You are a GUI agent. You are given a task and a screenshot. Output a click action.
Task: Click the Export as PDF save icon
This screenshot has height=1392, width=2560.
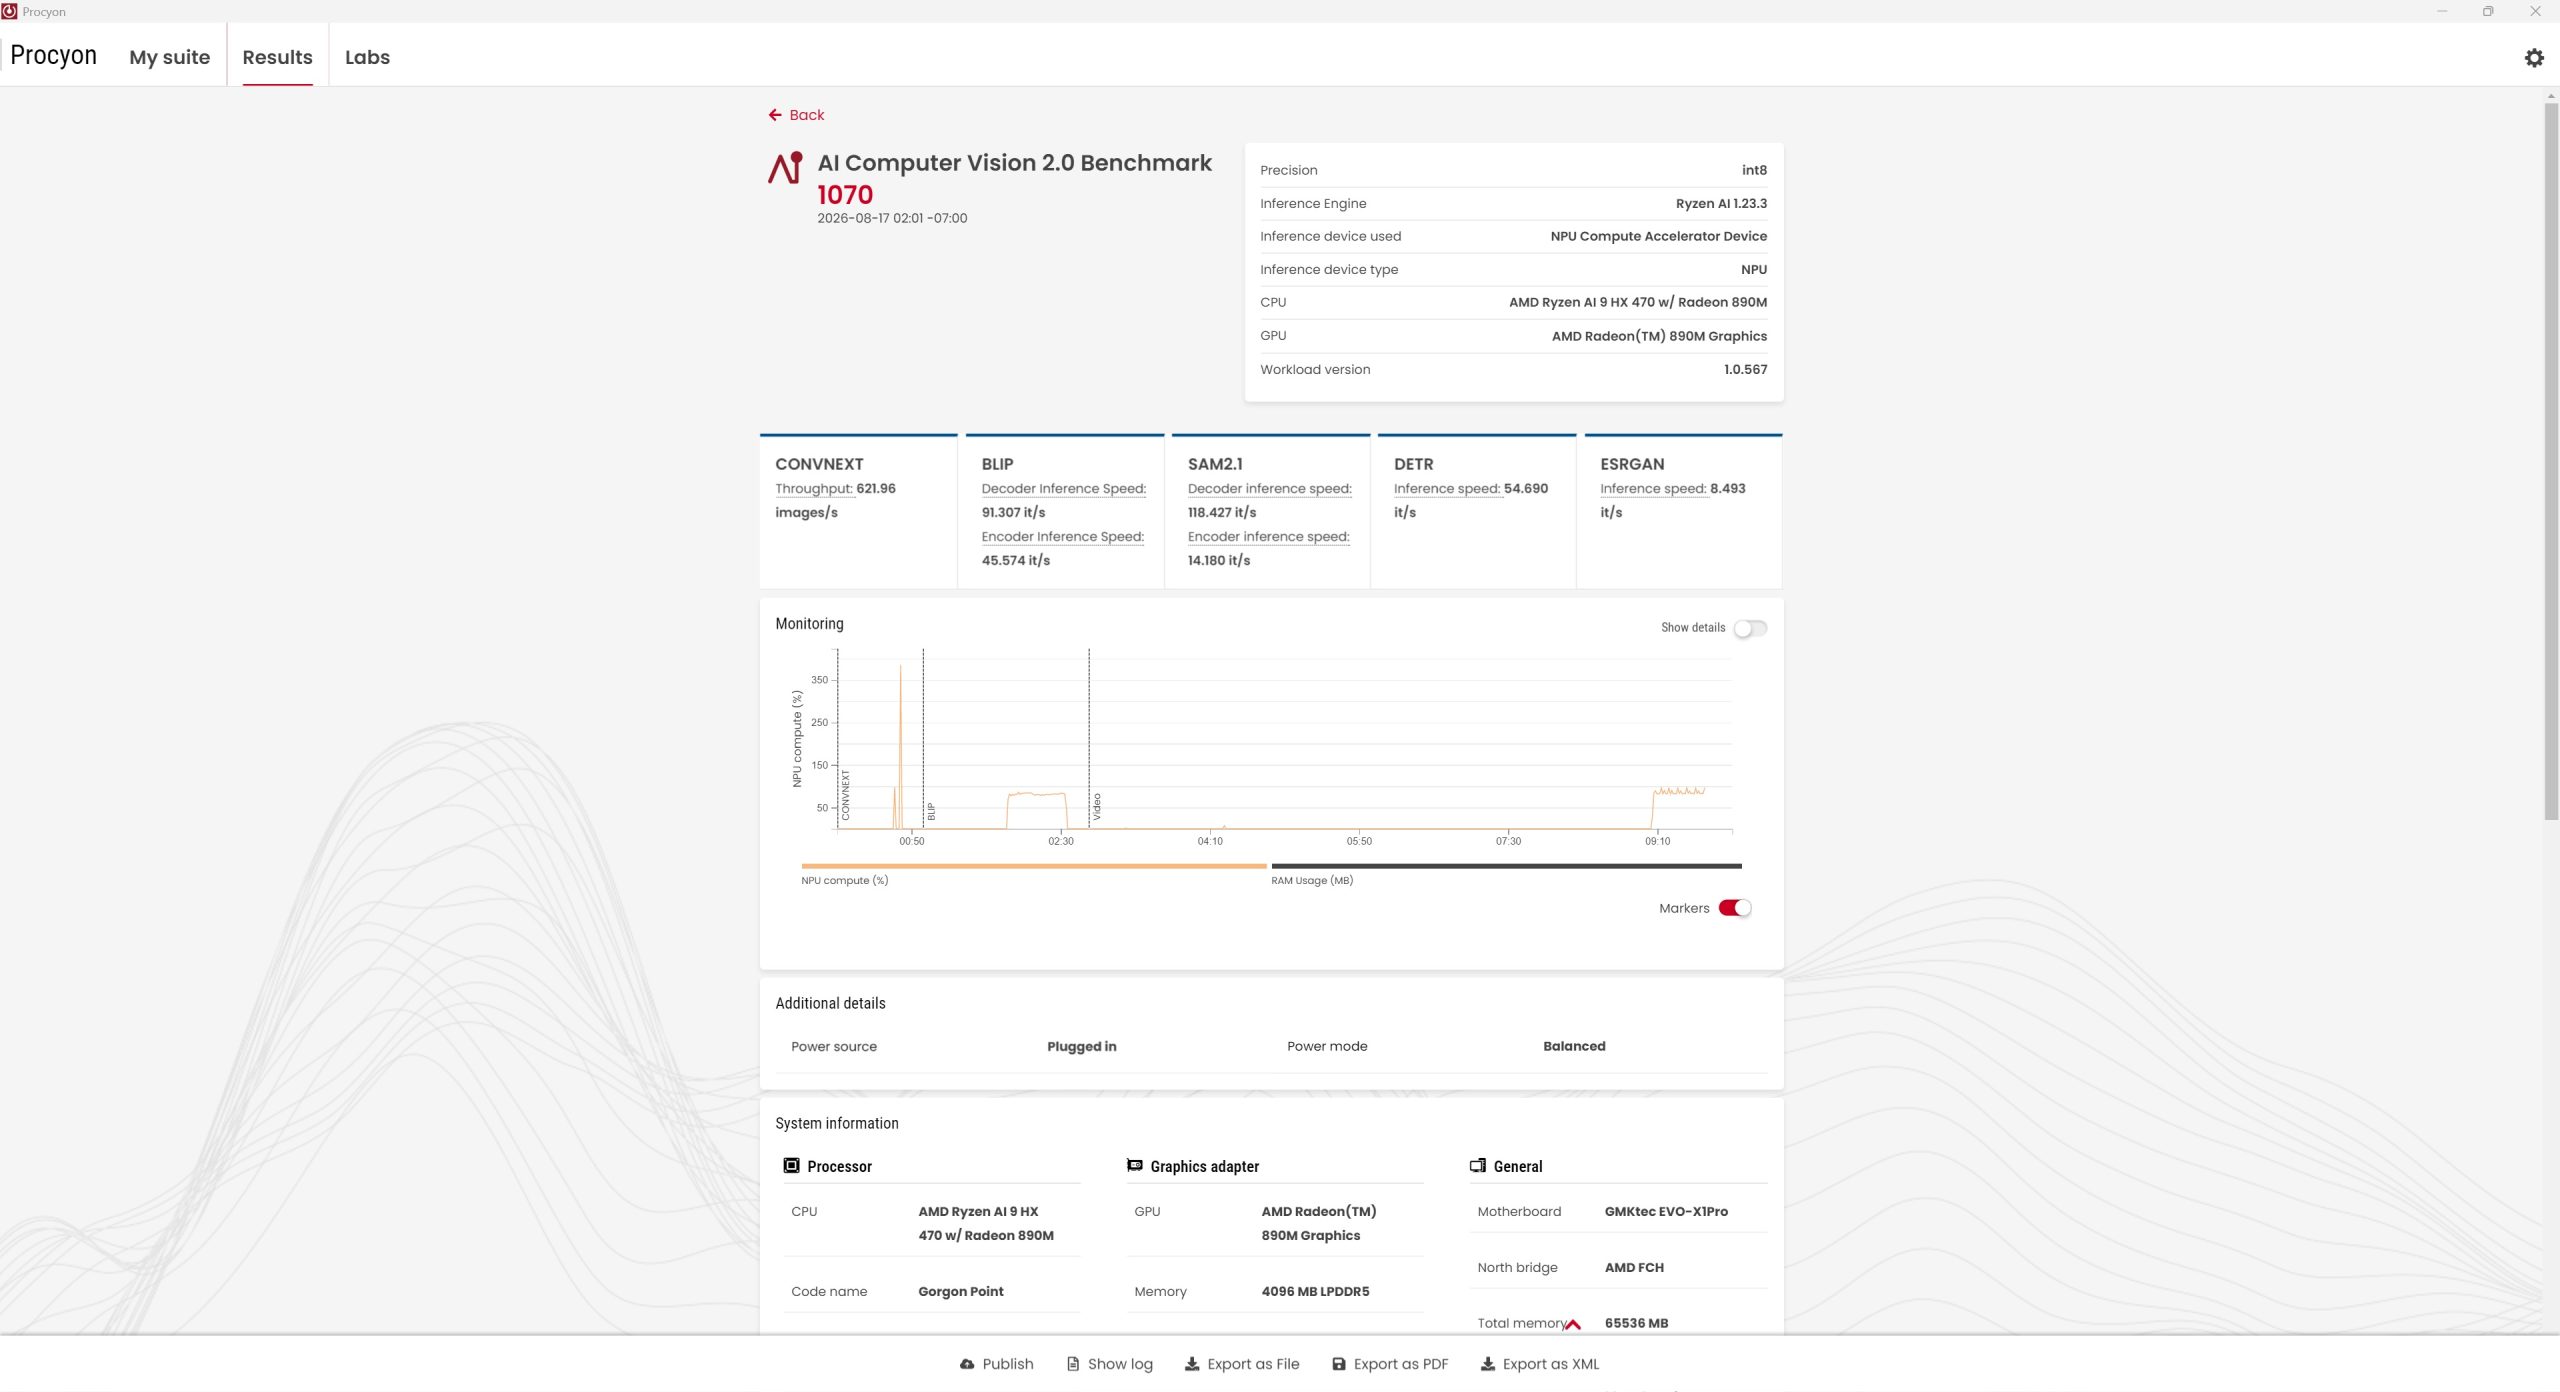click(x=1339, y=1364)
